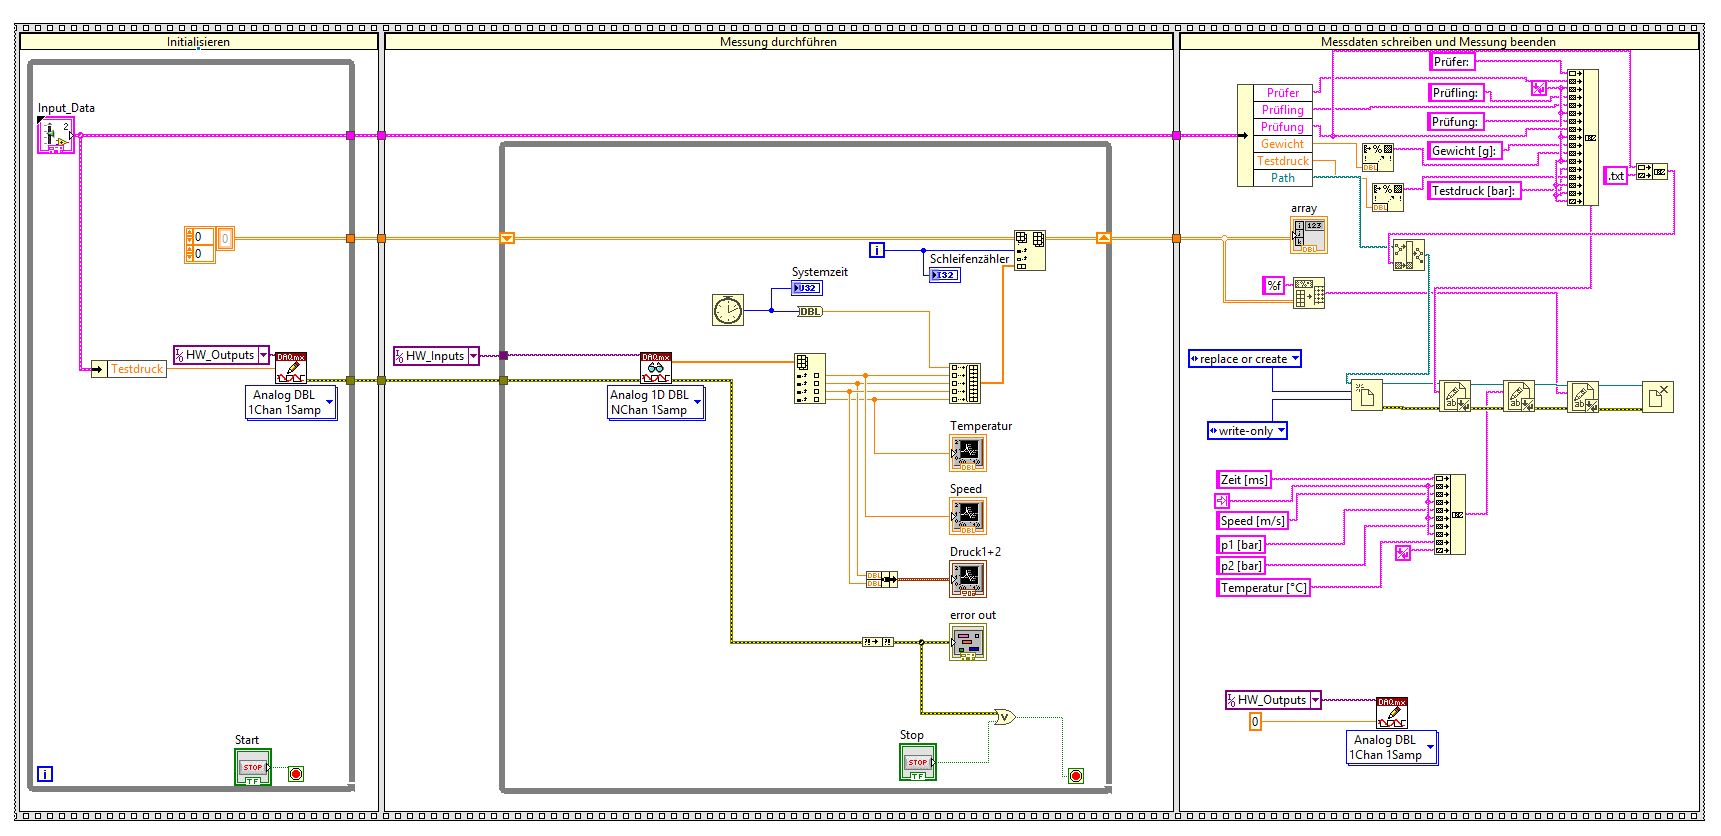The width and height of the screenshot is (1721, 836).
Task: Click the 'Zeit [ms]' string constant
Action: pyautogui.click(x=1244, y=480)
